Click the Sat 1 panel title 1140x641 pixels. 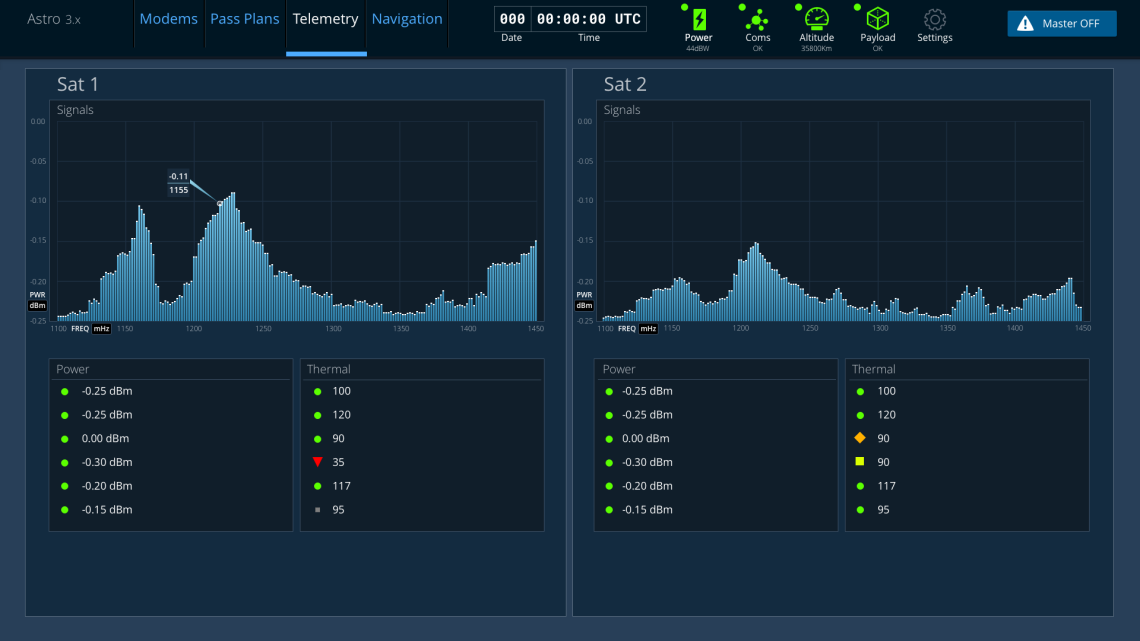click(78, 84)
